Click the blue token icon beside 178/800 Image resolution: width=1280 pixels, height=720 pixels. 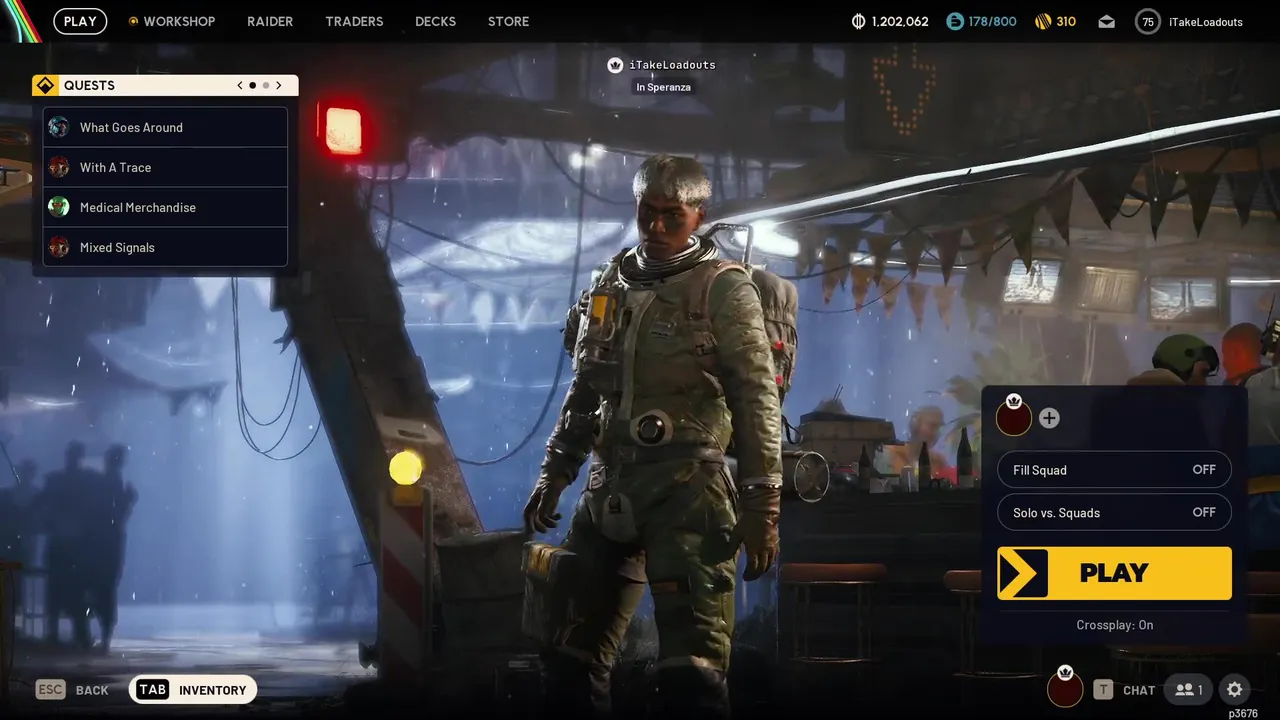point(955,21)
